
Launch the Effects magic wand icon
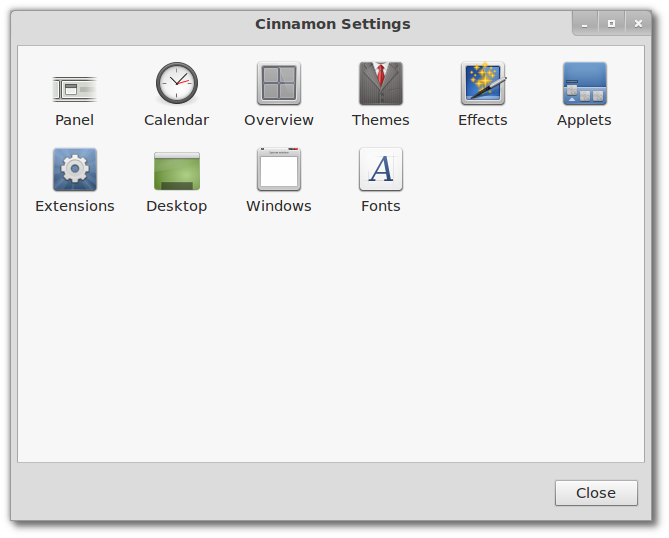(x=483, y=84)
